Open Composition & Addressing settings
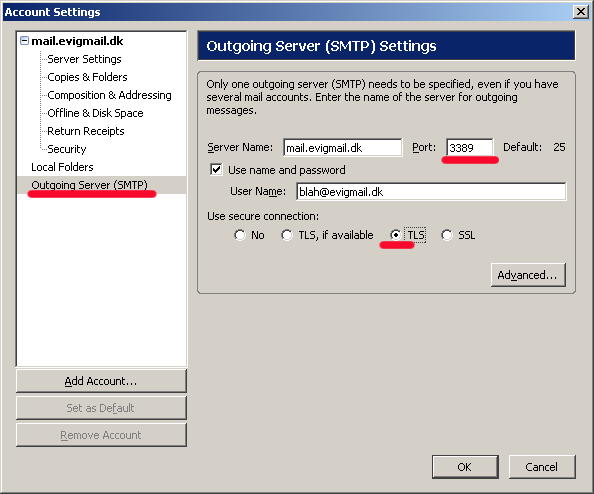Screen dimensions: 594x494 click(x=109, y=95)
